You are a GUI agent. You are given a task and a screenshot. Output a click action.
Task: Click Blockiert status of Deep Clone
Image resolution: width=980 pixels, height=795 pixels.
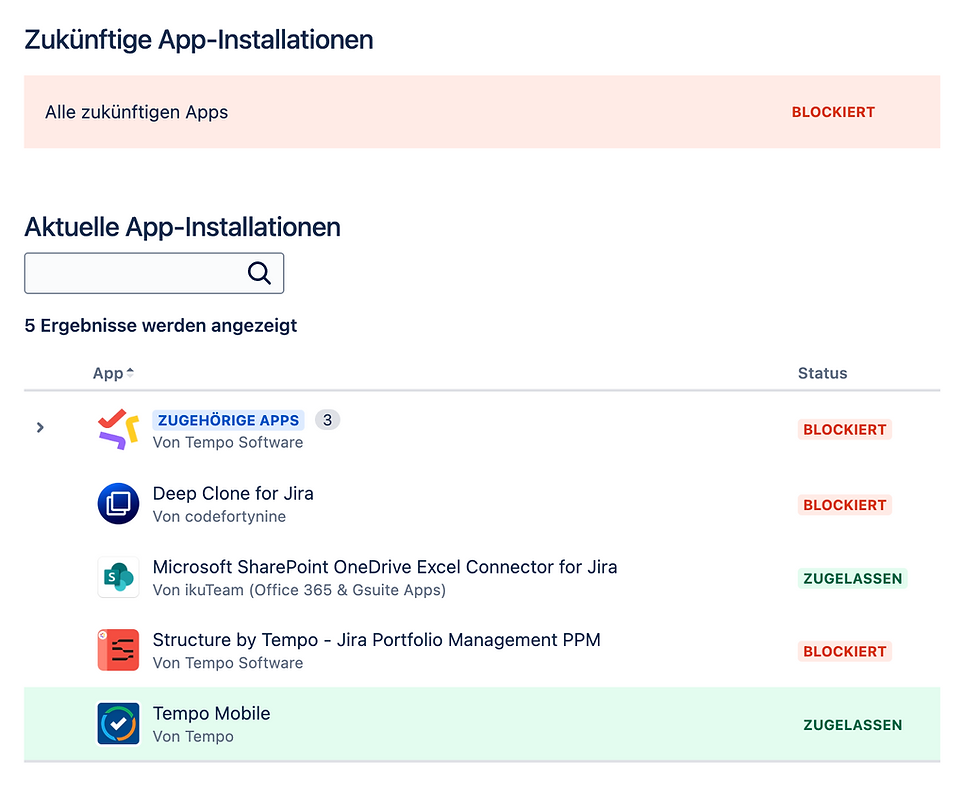844,505
